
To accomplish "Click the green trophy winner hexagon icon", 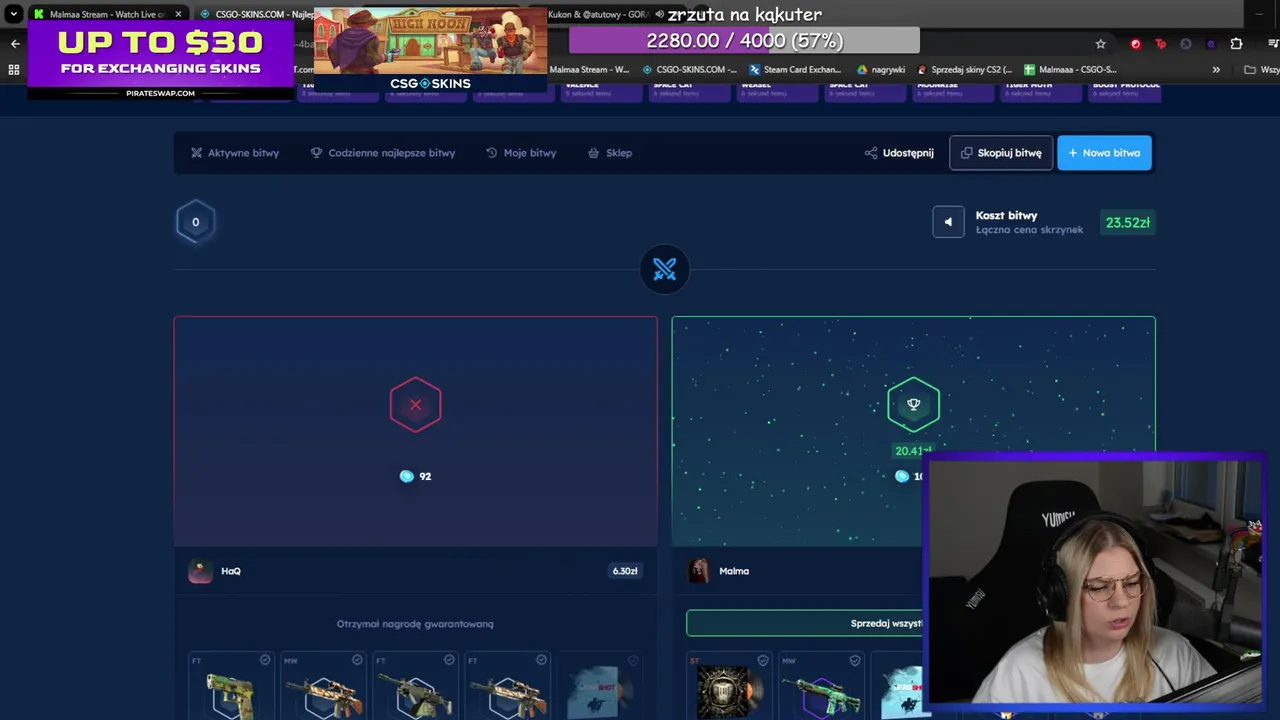I will [913, 405].
